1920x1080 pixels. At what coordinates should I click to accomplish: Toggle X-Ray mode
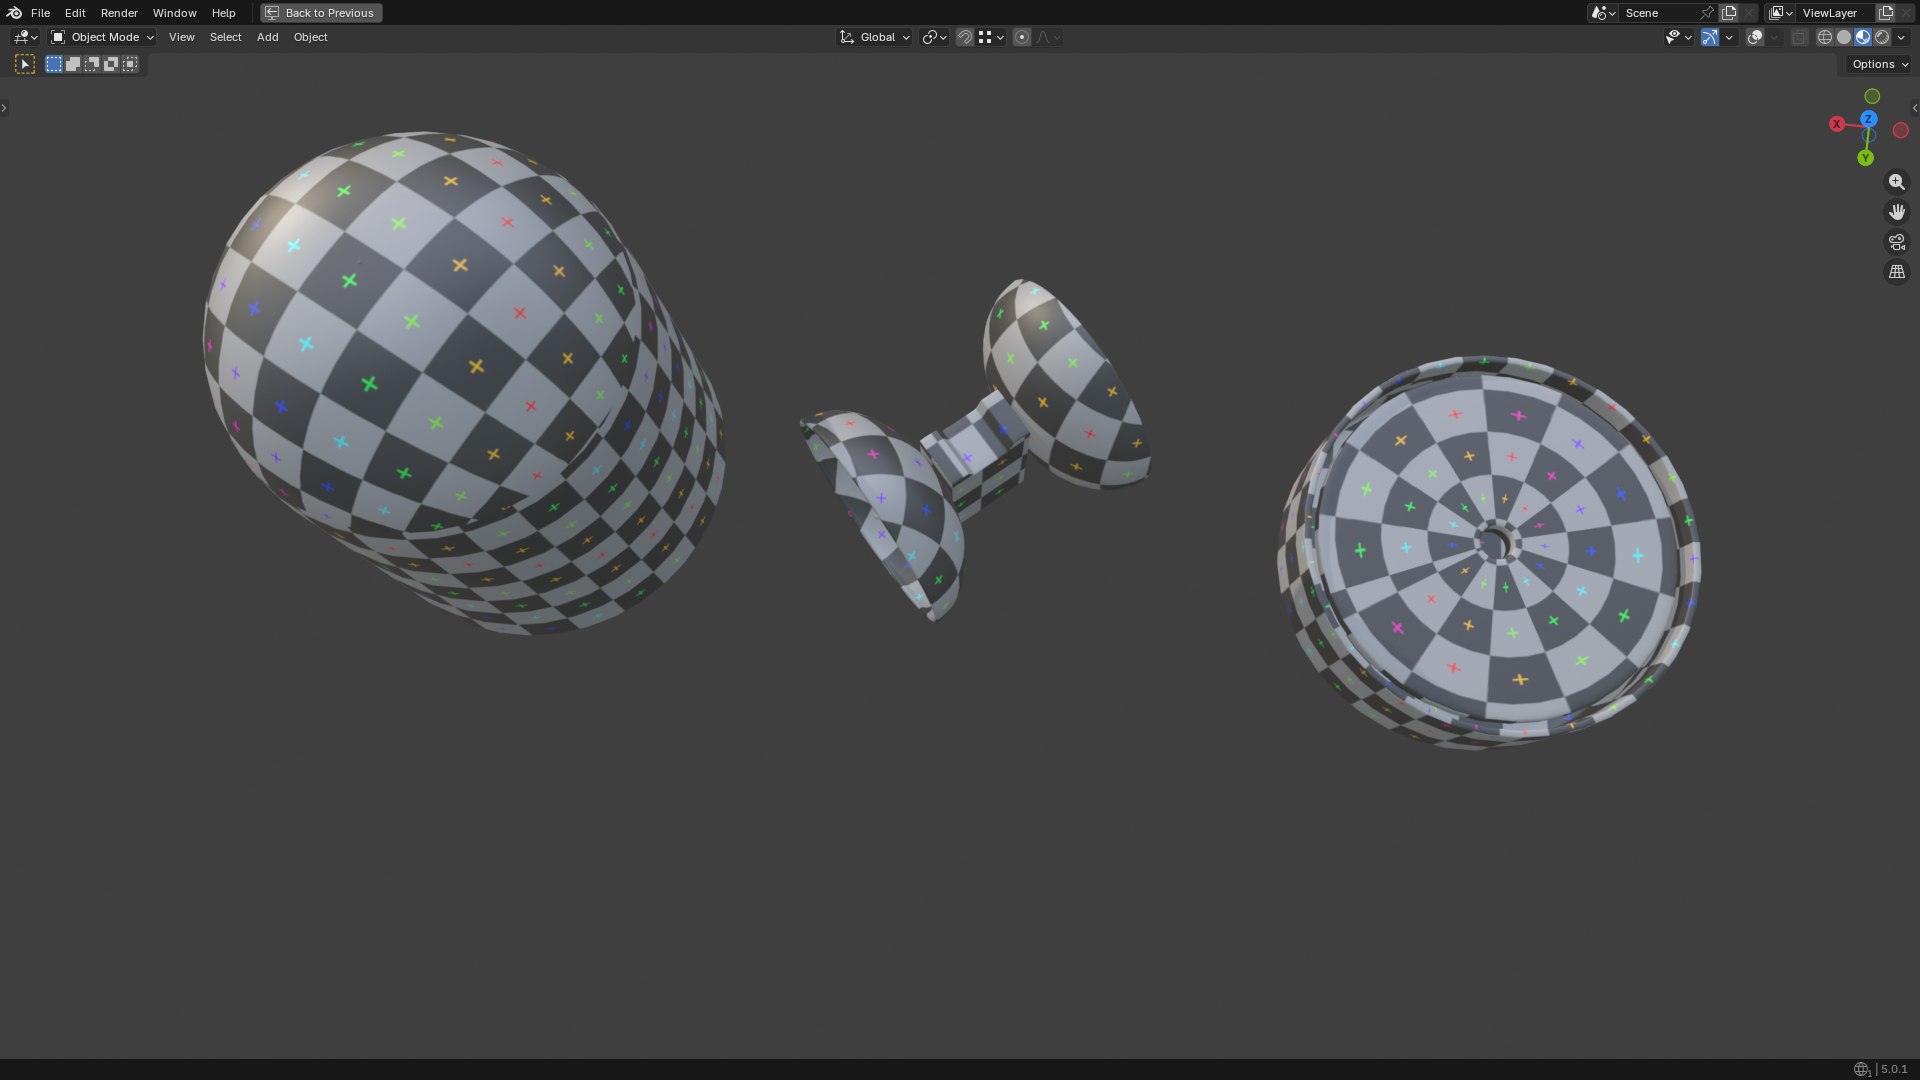(x=1799, y=37)
